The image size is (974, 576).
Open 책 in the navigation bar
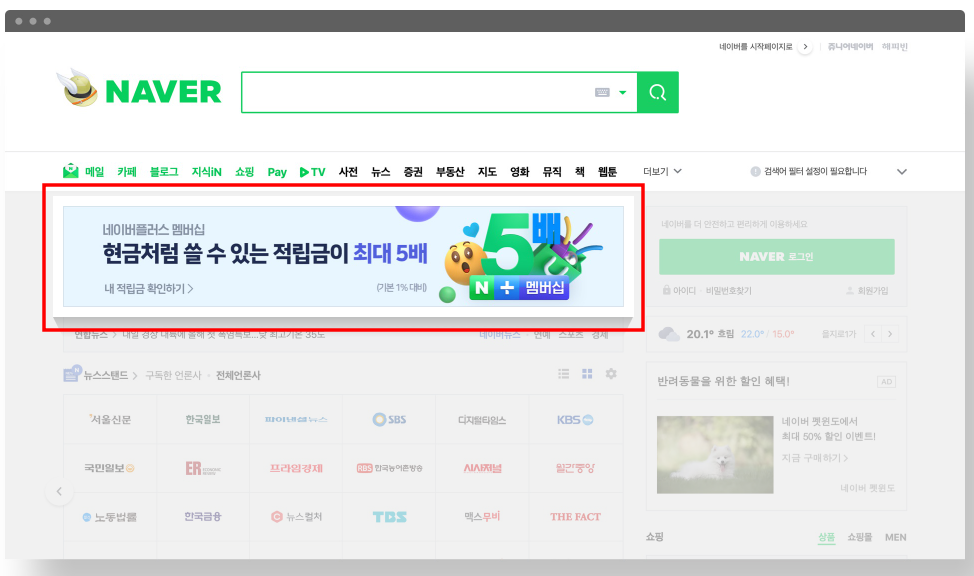click(580, 171)
